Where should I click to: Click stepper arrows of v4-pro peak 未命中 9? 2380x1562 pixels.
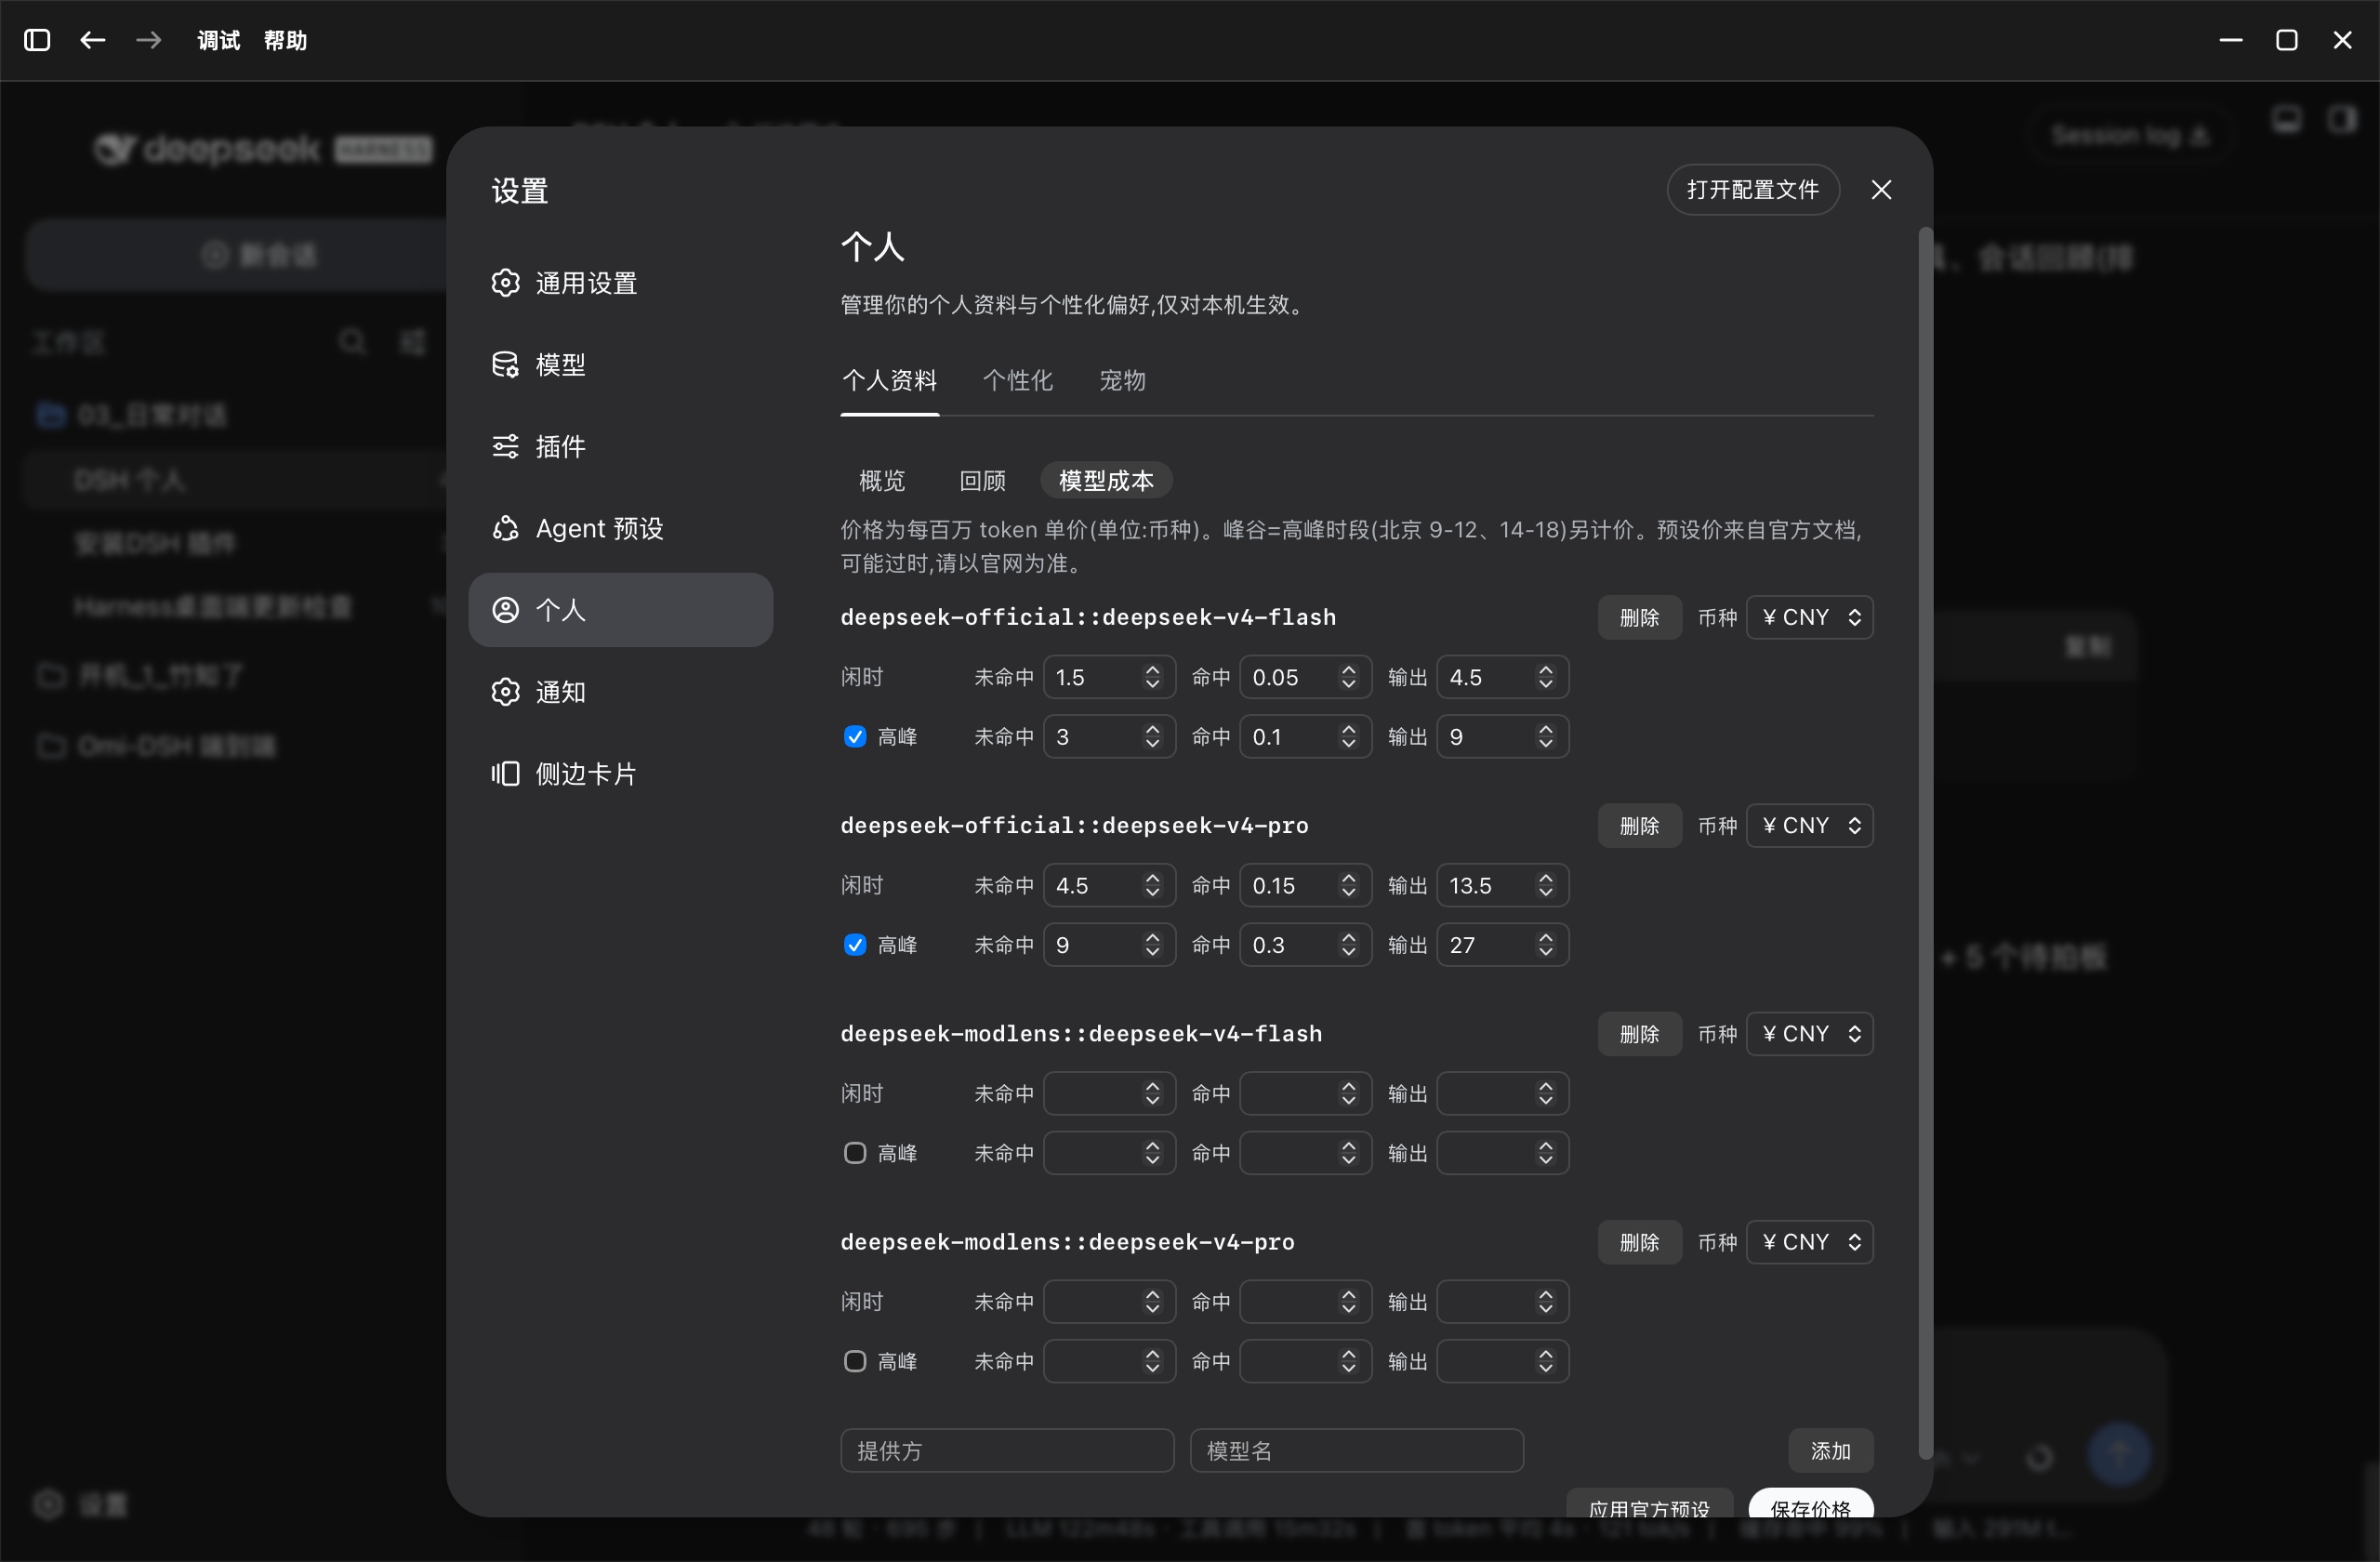(1152, 945)
